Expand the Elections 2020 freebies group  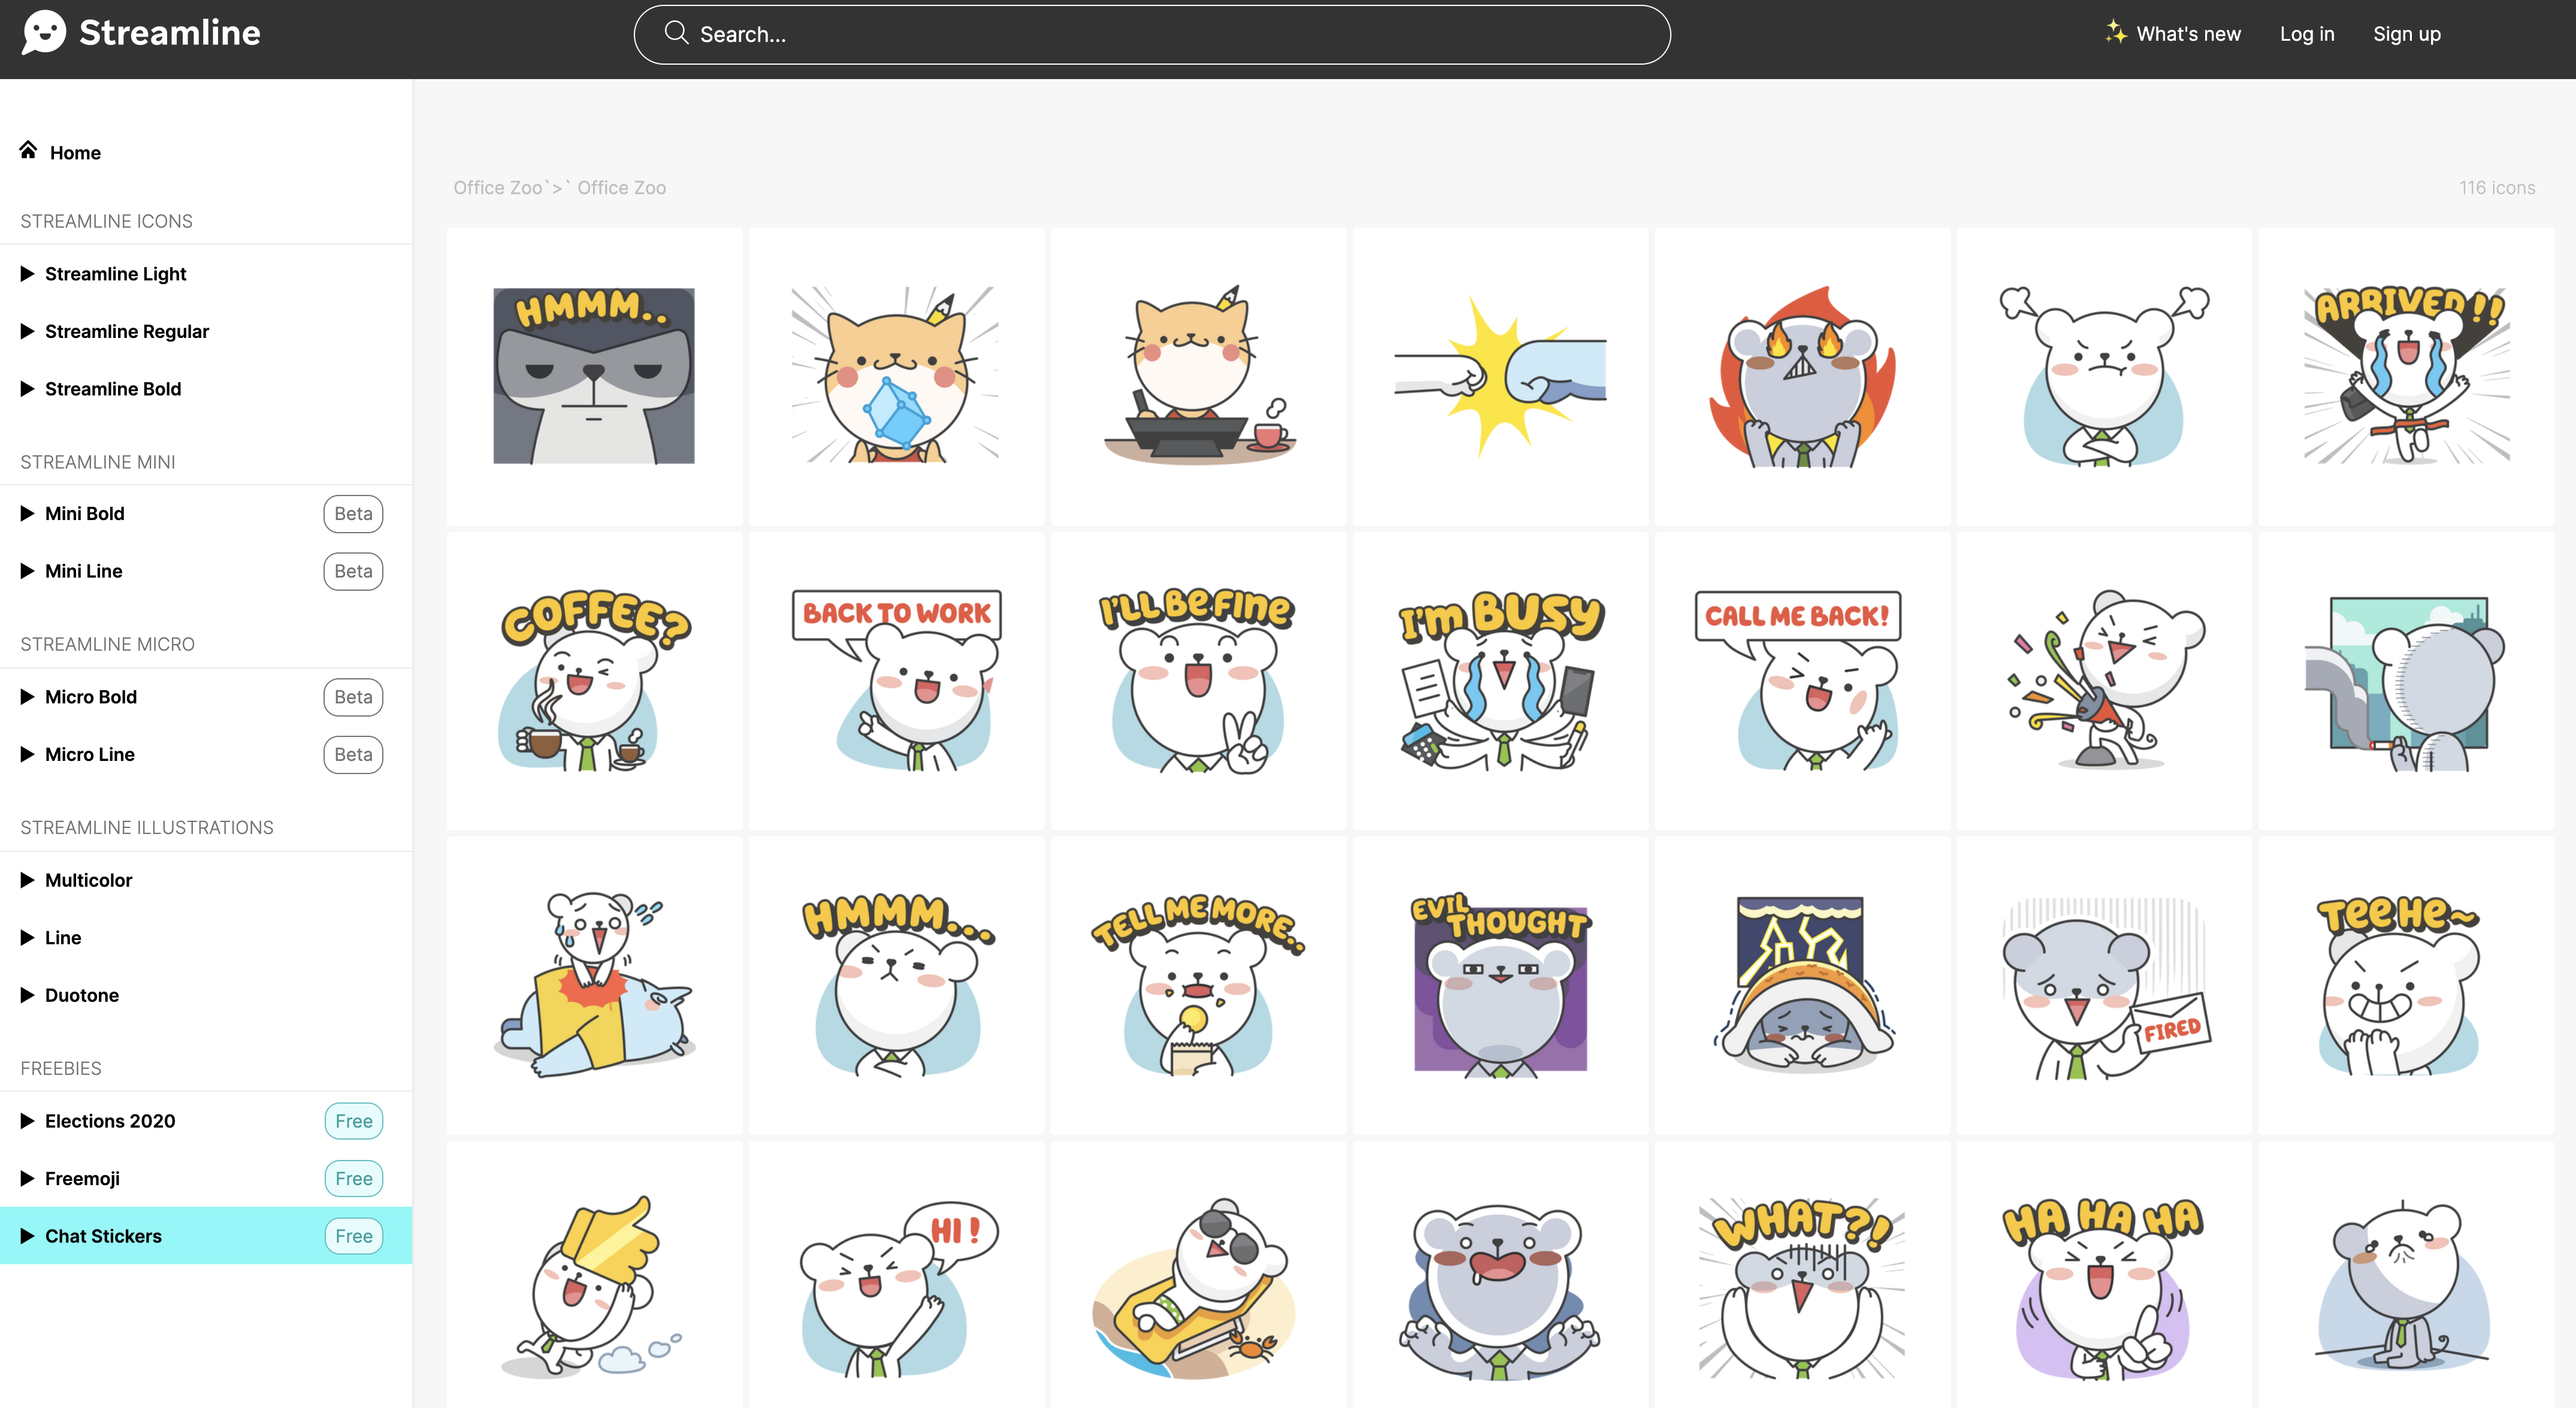(x=28, y=1121)
